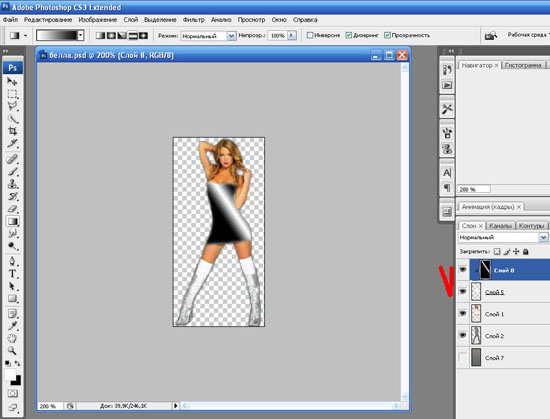The width and height of the screenshot is (550, 419).
Task: Click the Navigator zoom percentage field
Action: (474, 189)
